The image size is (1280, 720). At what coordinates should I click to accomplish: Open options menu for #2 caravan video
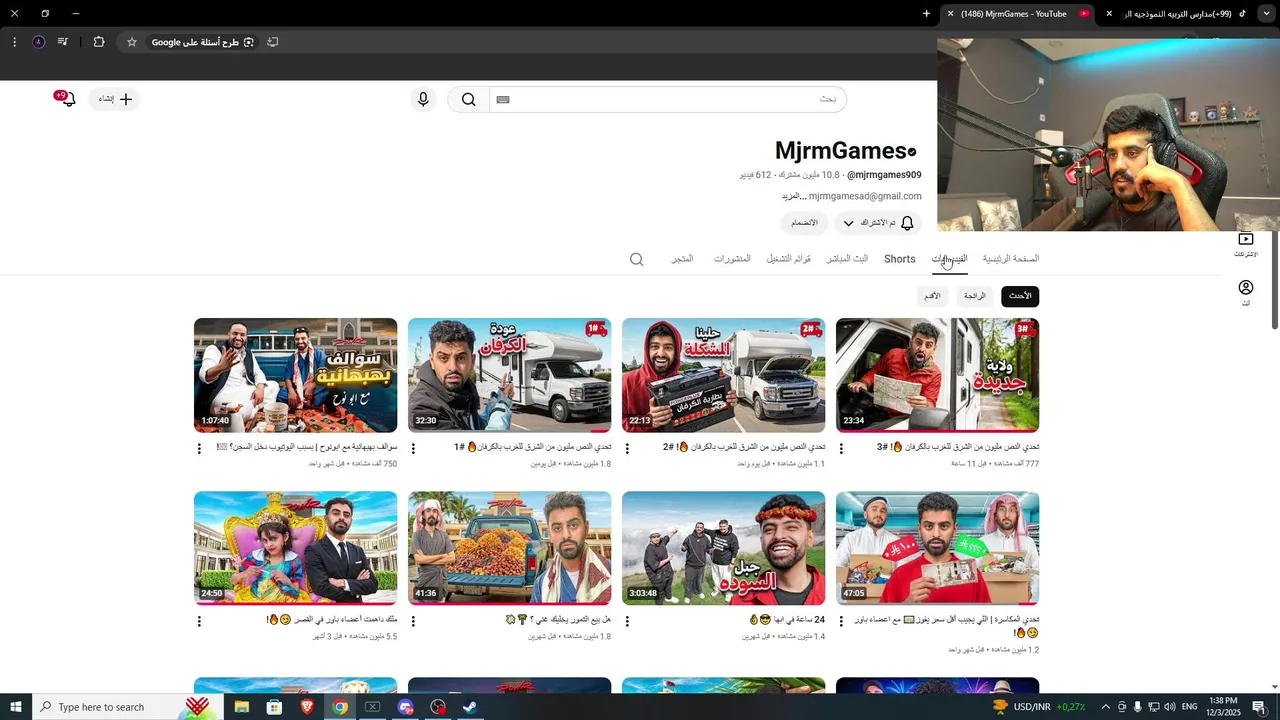627,449
